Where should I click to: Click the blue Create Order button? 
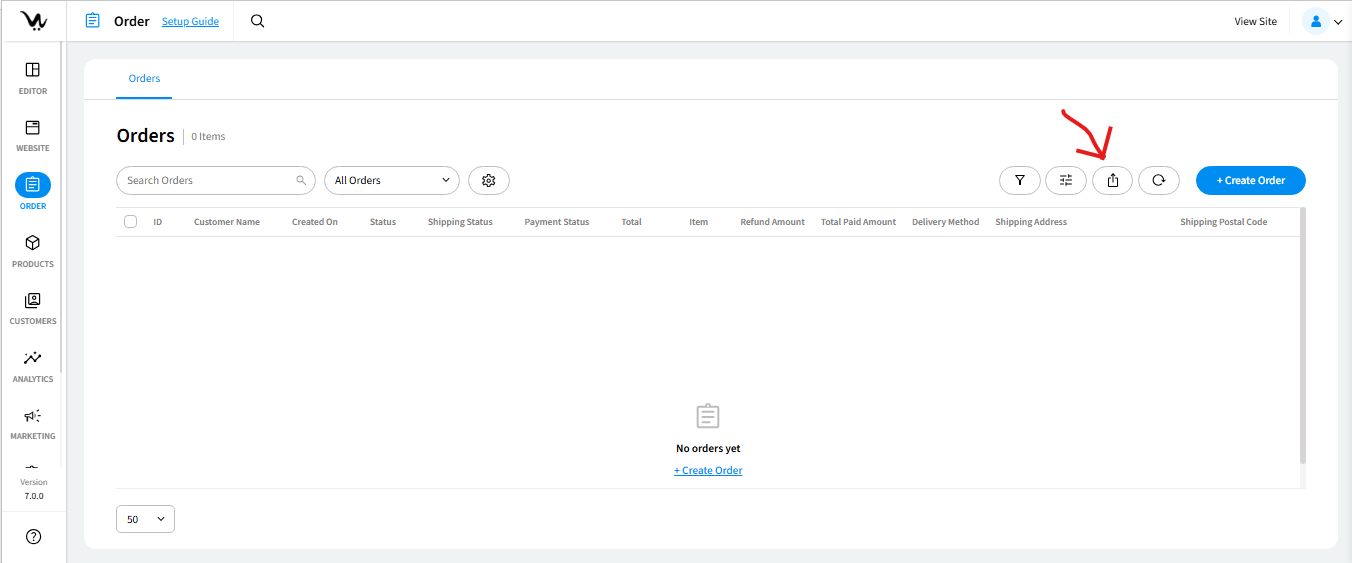1250,181
